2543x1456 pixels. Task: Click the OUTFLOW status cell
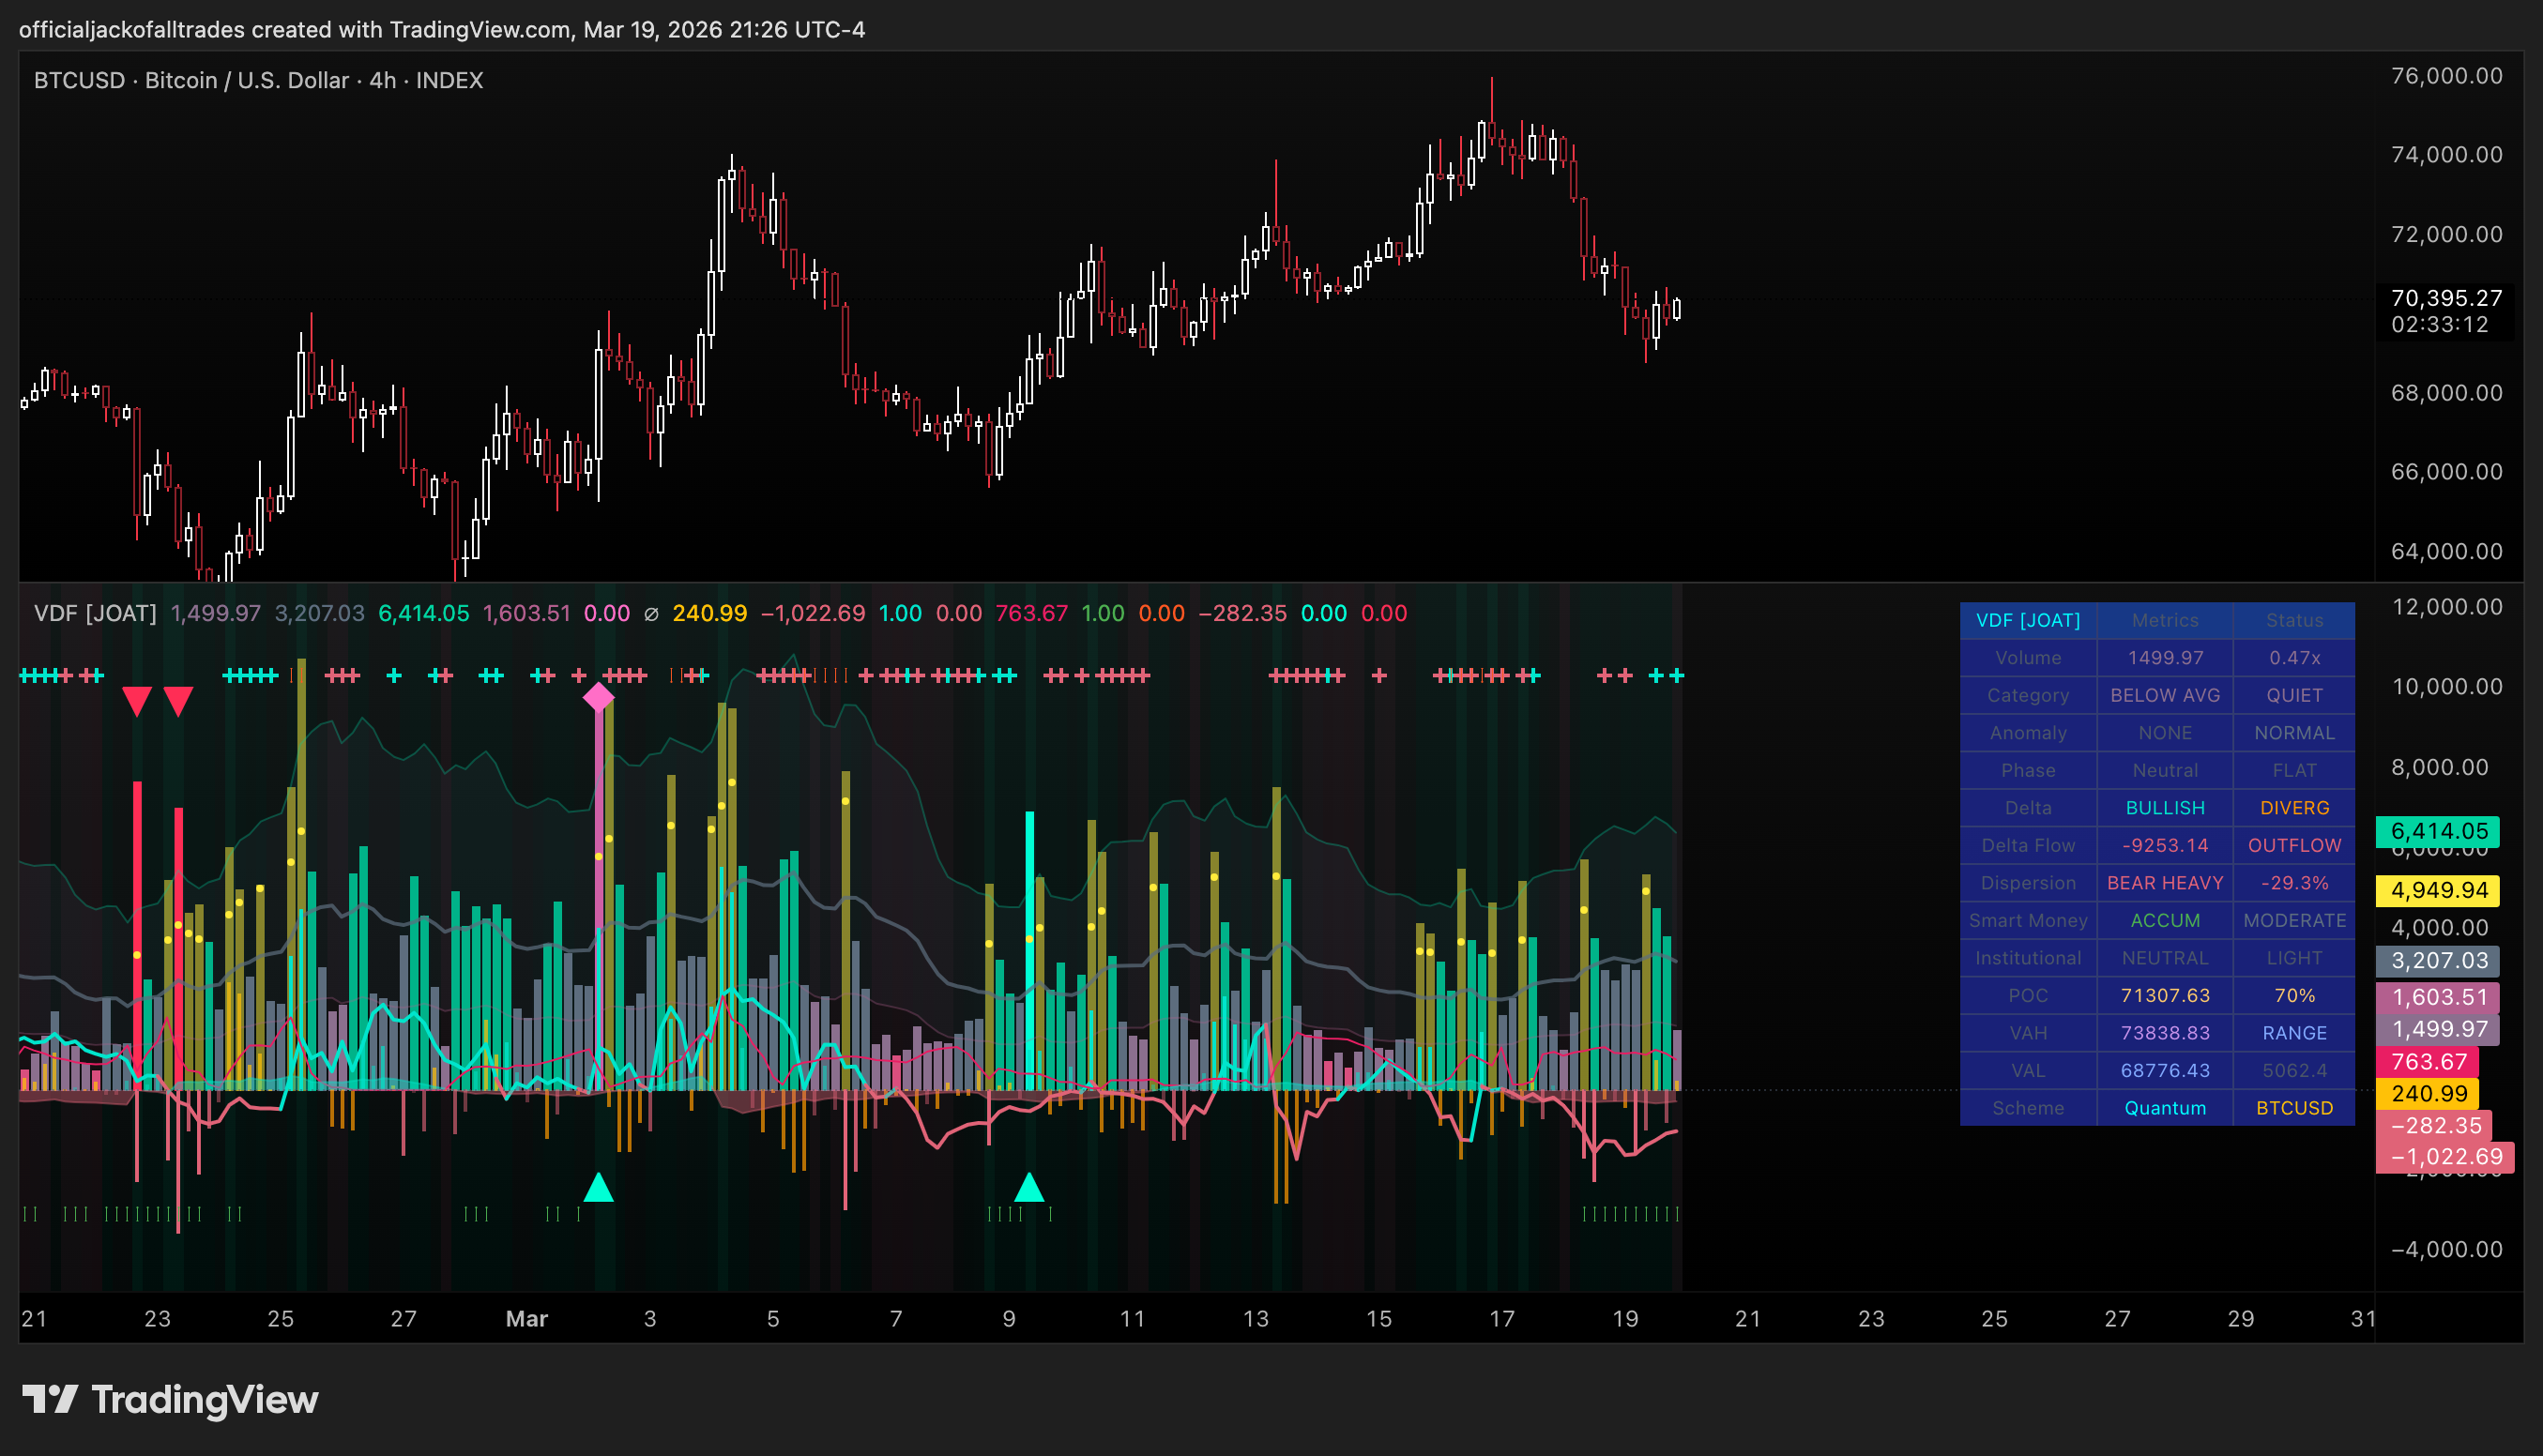2294,845
